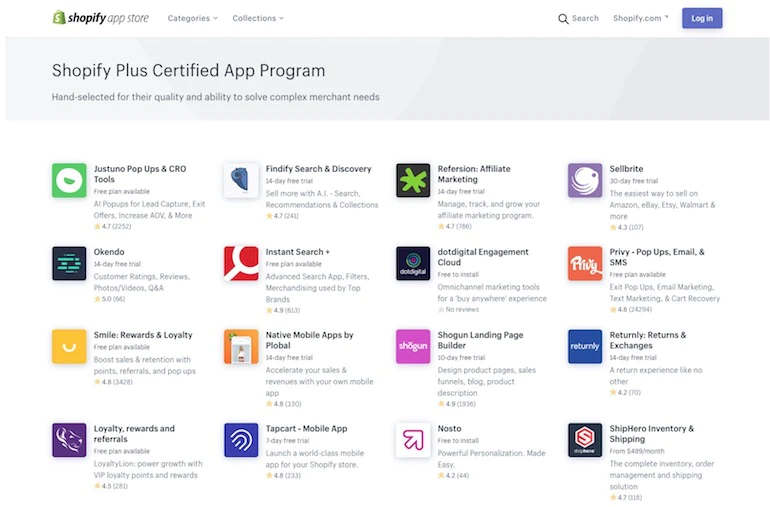The image size is (770, 507).
Task: Click the Instant Search + red icon
Action: pos(241,264)
